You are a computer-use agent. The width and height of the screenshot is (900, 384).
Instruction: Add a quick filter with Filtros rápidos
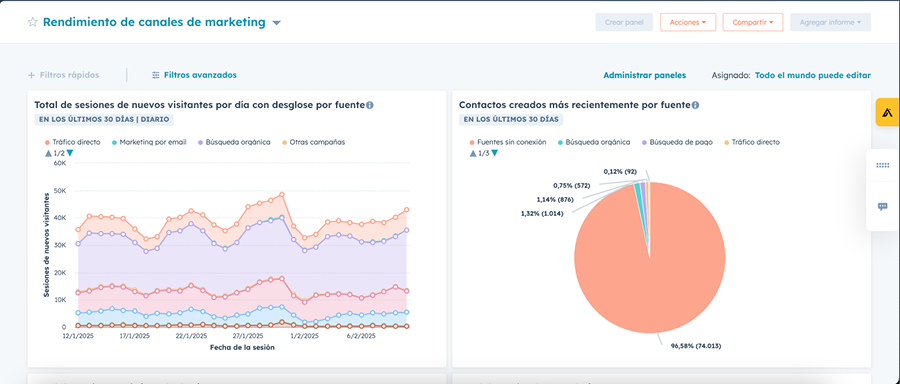pos(64,75)
